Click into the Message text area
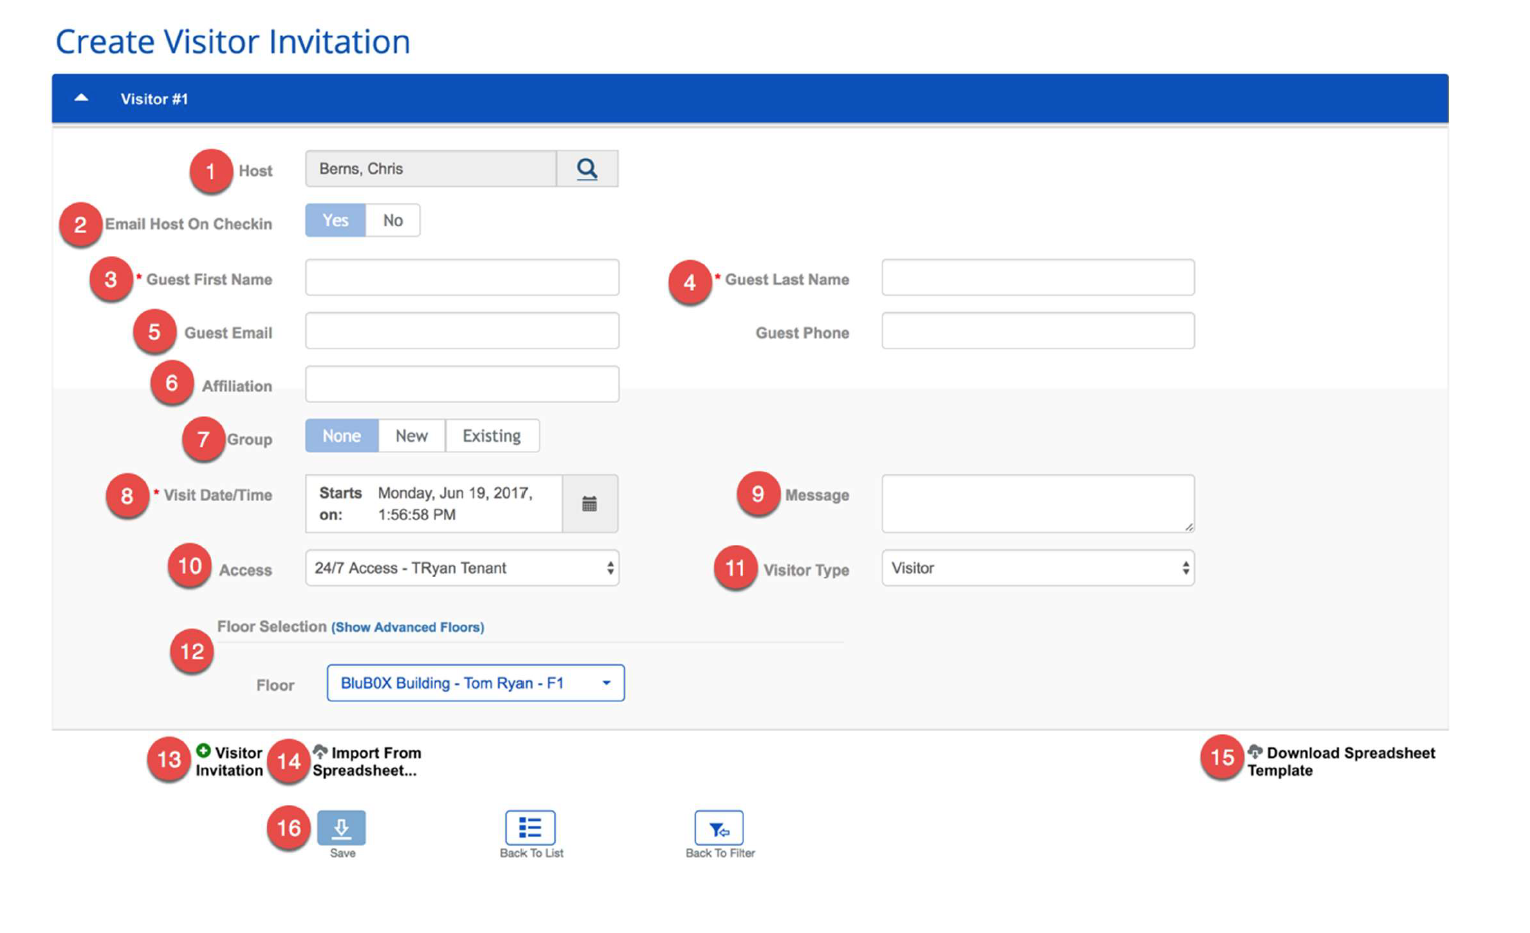The image size is (1530, 933). (1037, 503)
